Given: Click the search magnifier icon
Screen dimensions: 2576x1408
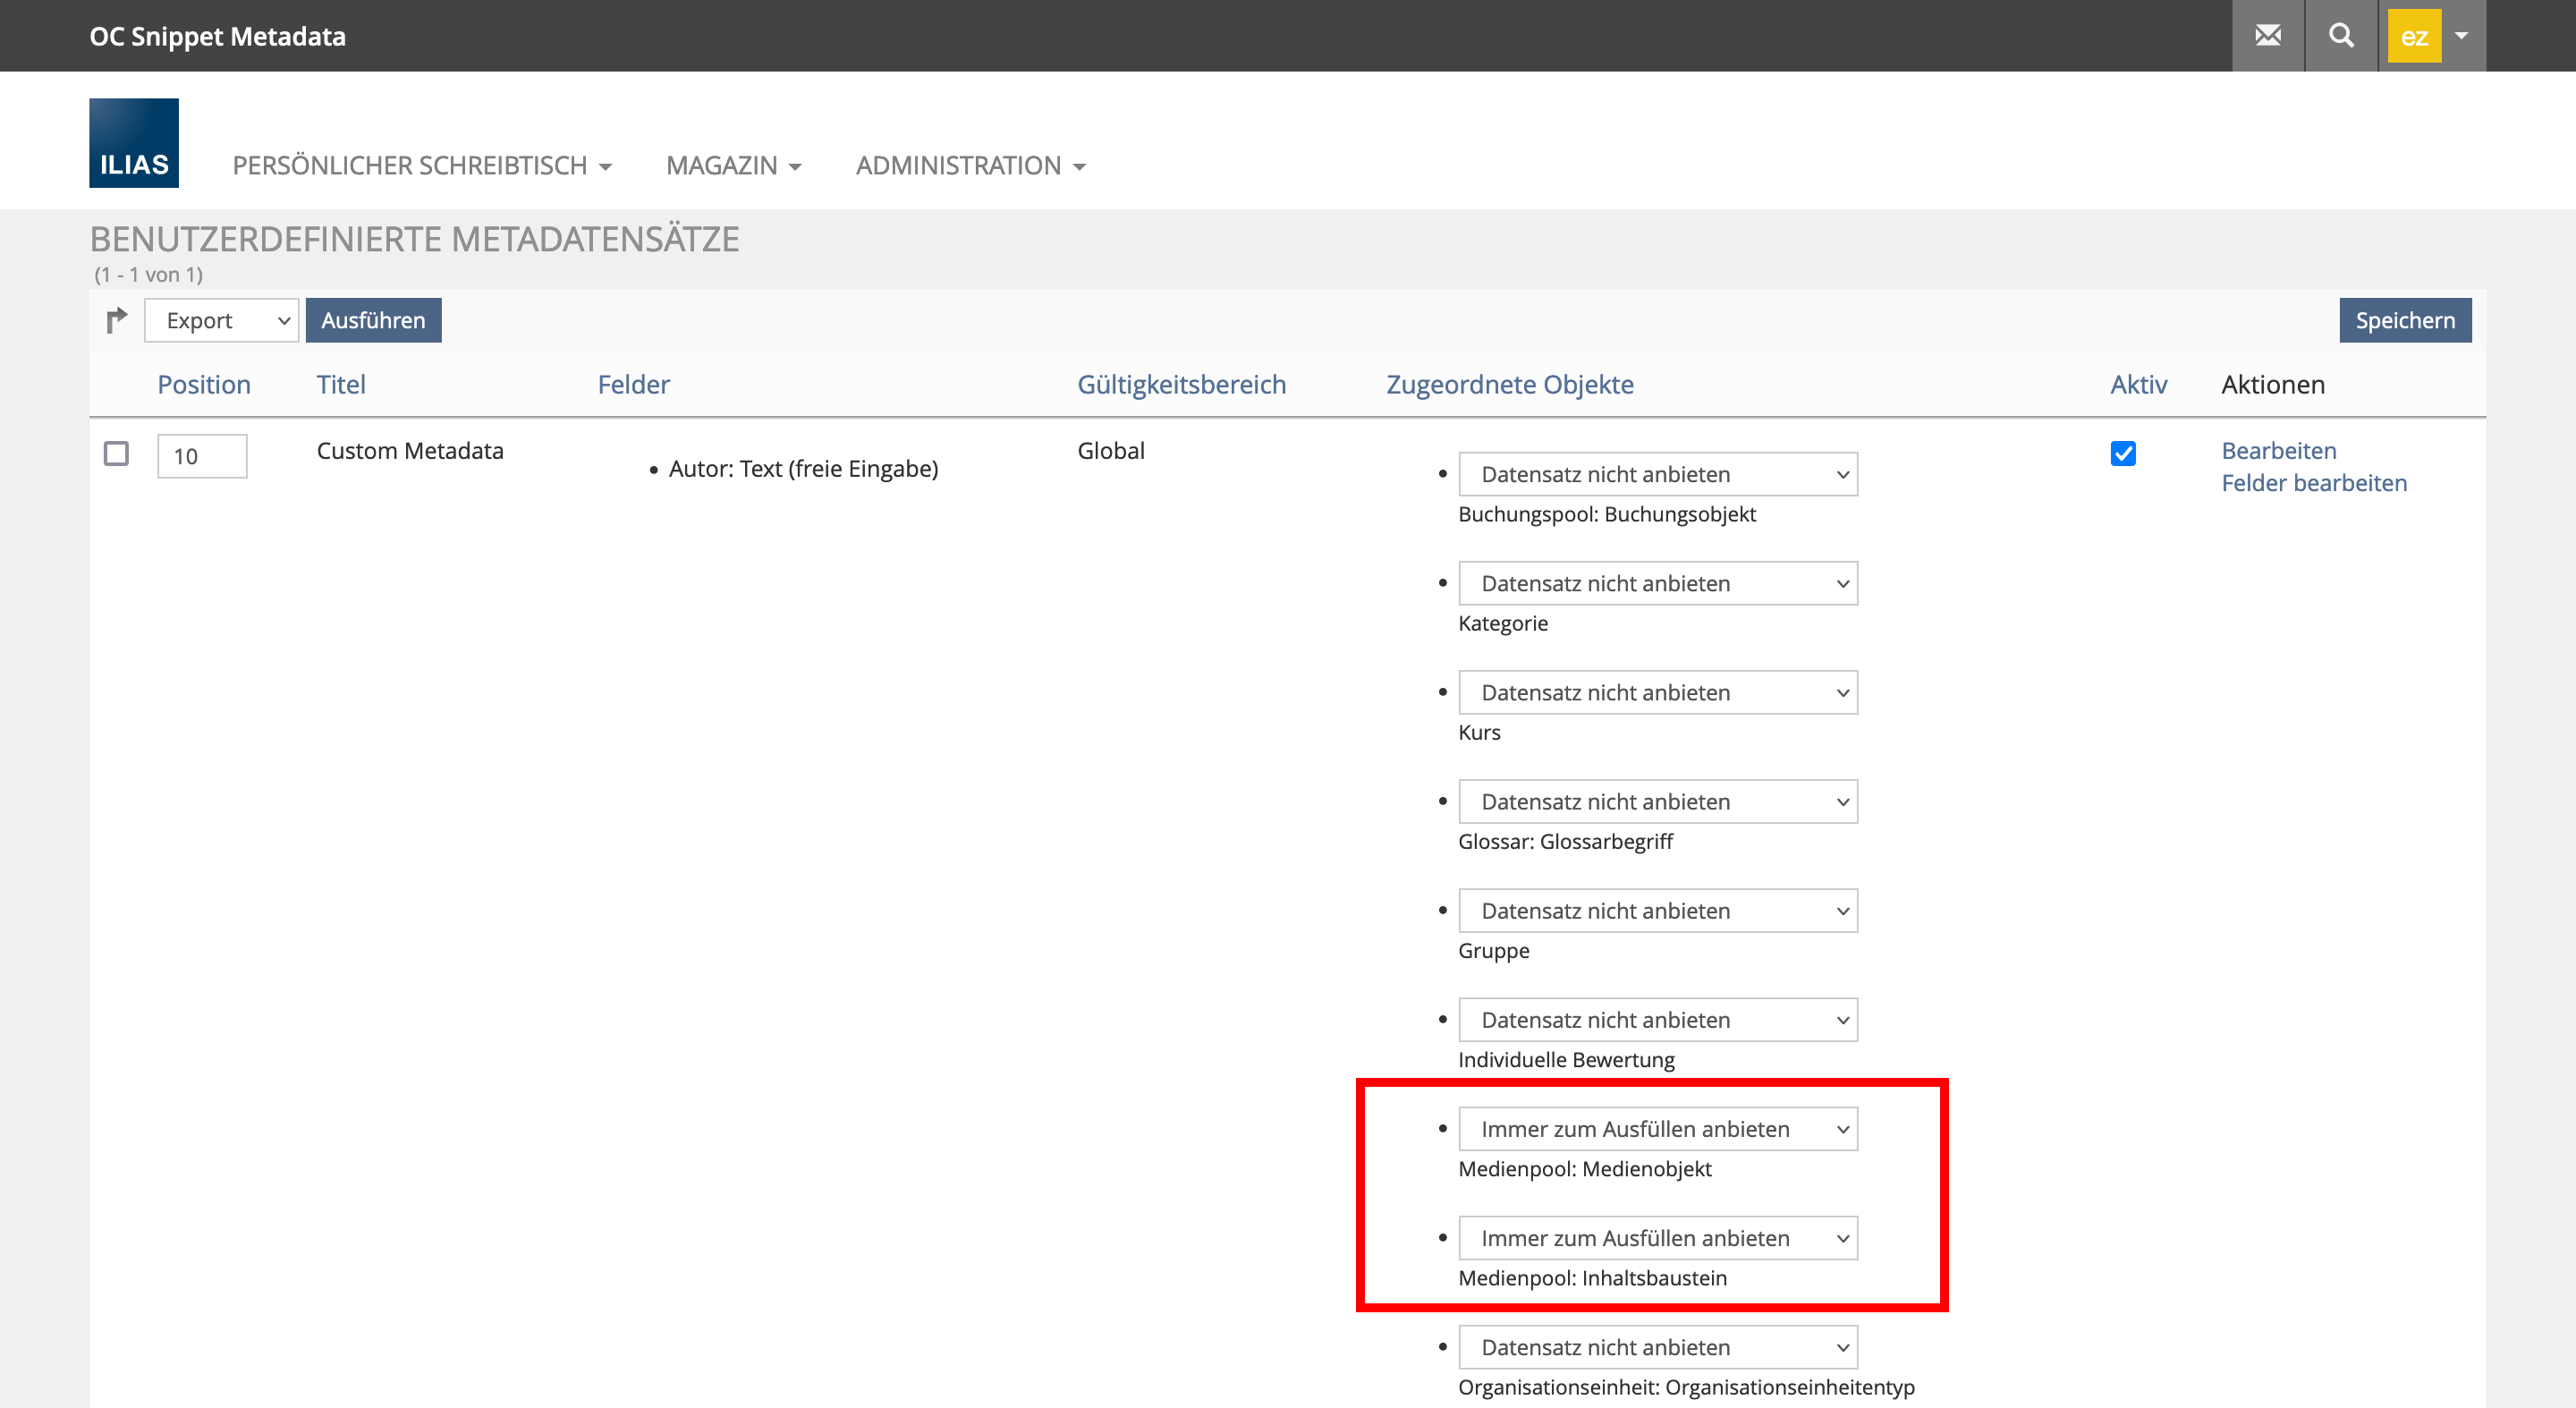Looking at the screenshot, I should (2340, 36).
